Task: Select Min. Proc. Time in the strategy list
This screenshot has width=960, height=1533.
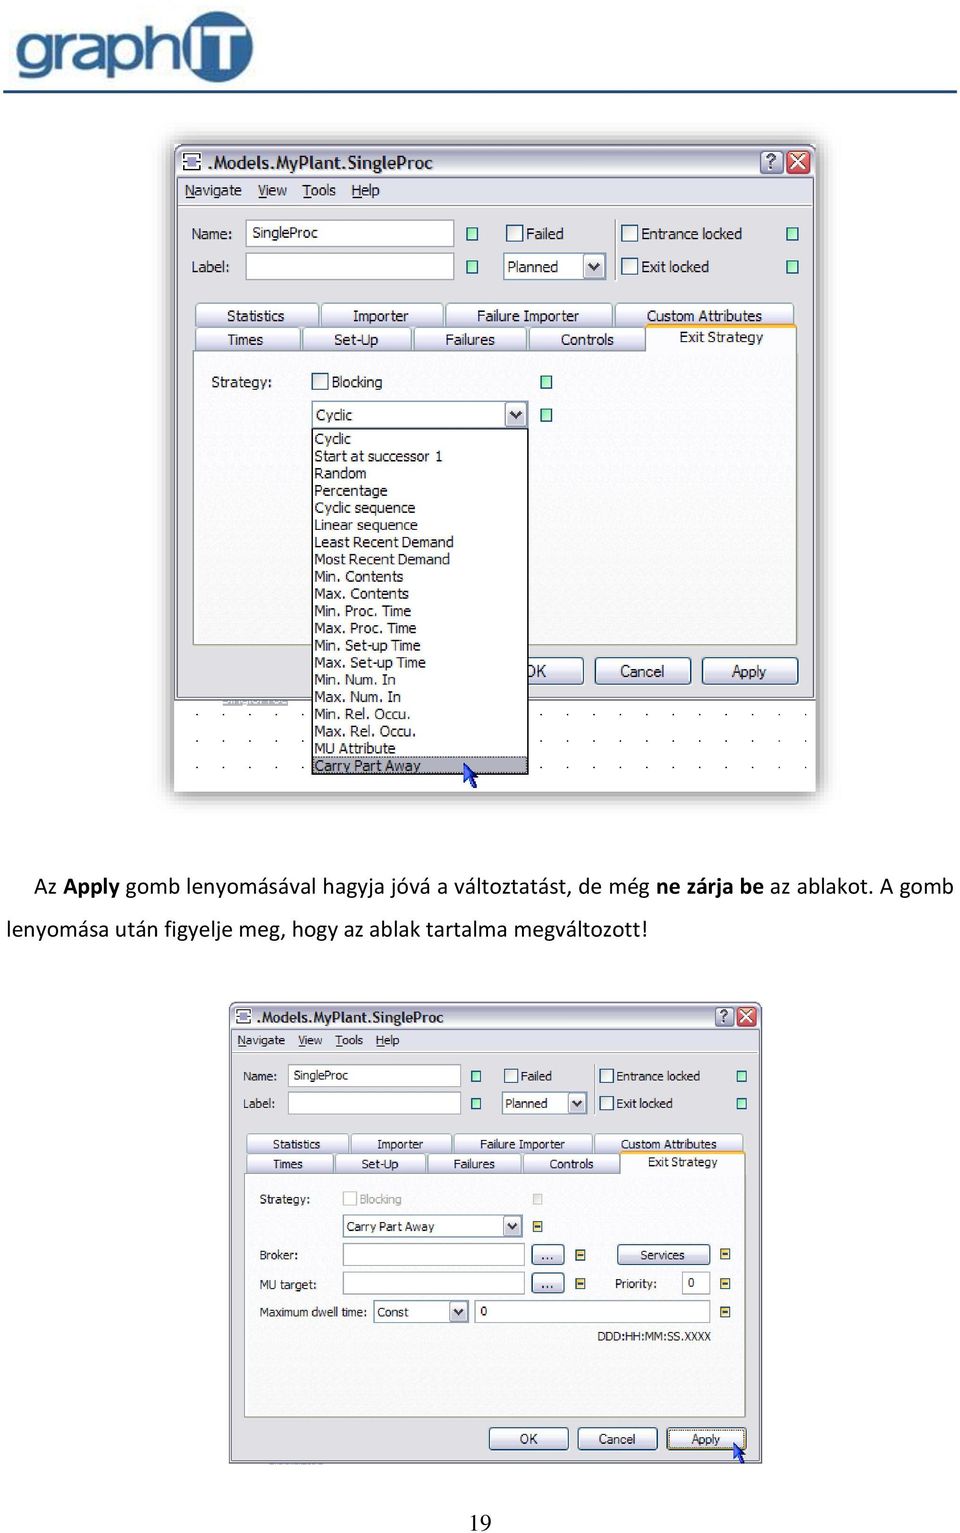Action: pos(420,611)
